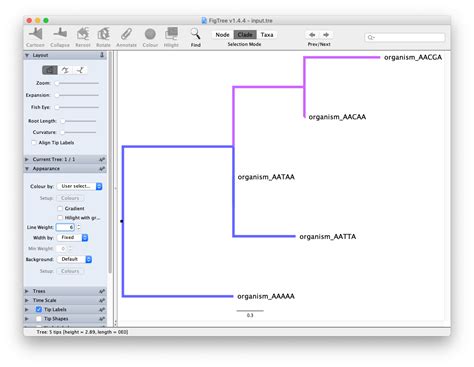
Task: Select polar tree layout icon
Action: (65, 70)
